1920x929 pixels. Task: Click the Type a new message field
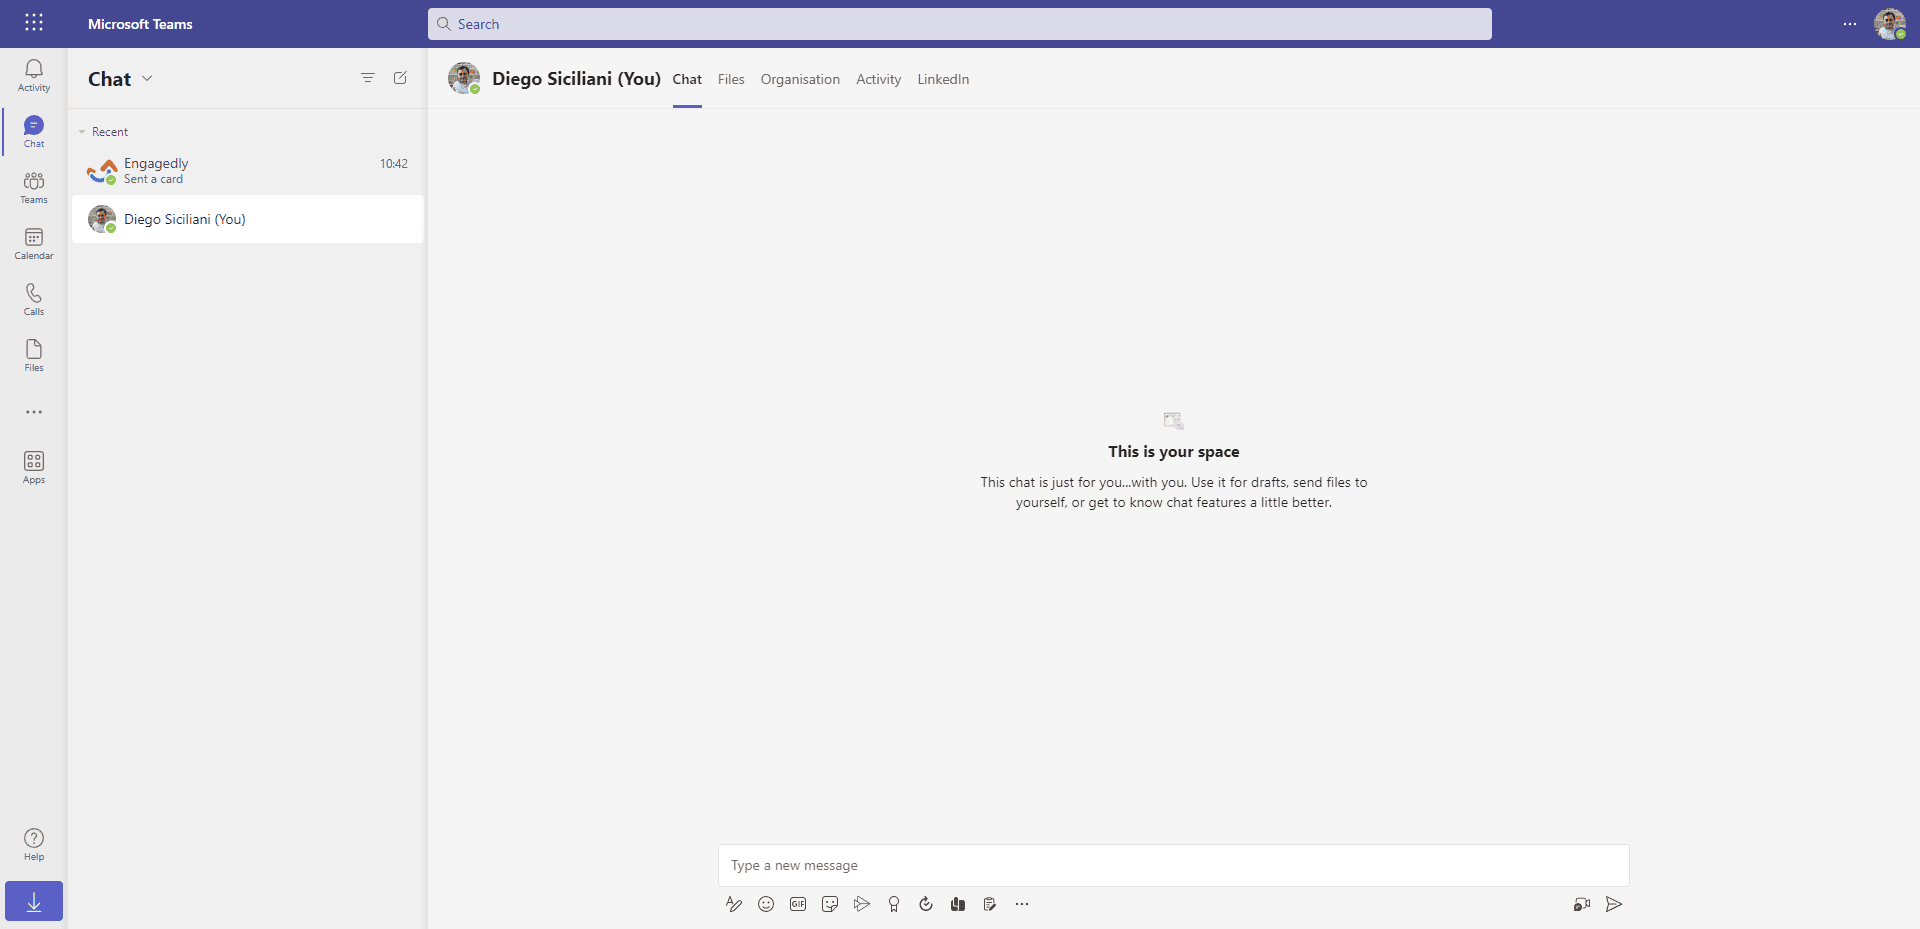(x=1173, y=865)
